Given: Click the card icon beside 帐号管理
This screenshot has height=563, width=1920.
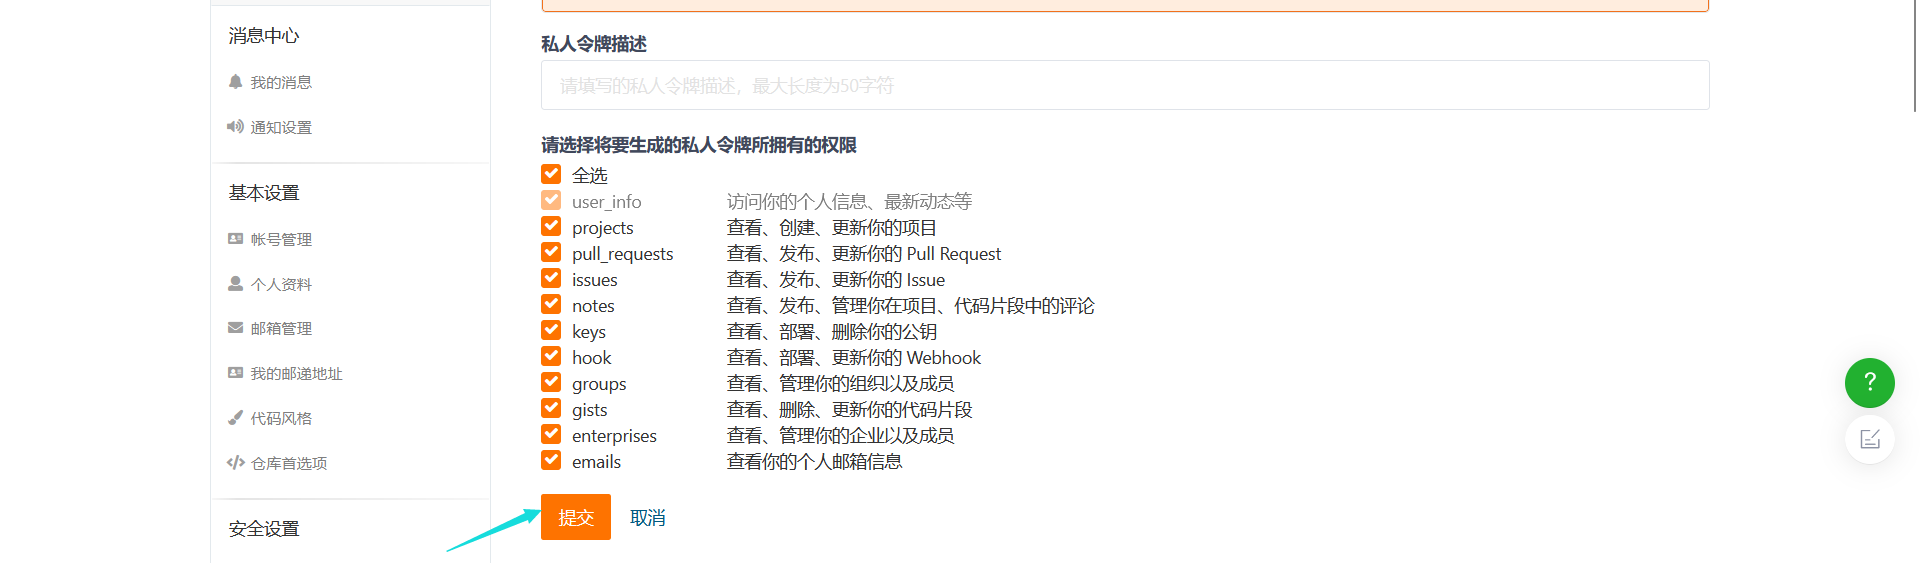Looking at the screenshot, I should coord(235,239).
